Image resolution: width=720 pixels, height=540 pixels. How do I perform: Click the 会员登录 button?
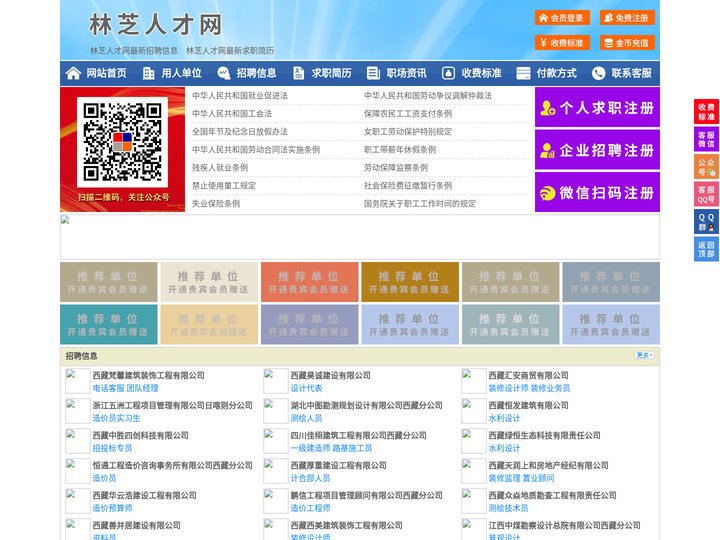click(x=562, y=18)
